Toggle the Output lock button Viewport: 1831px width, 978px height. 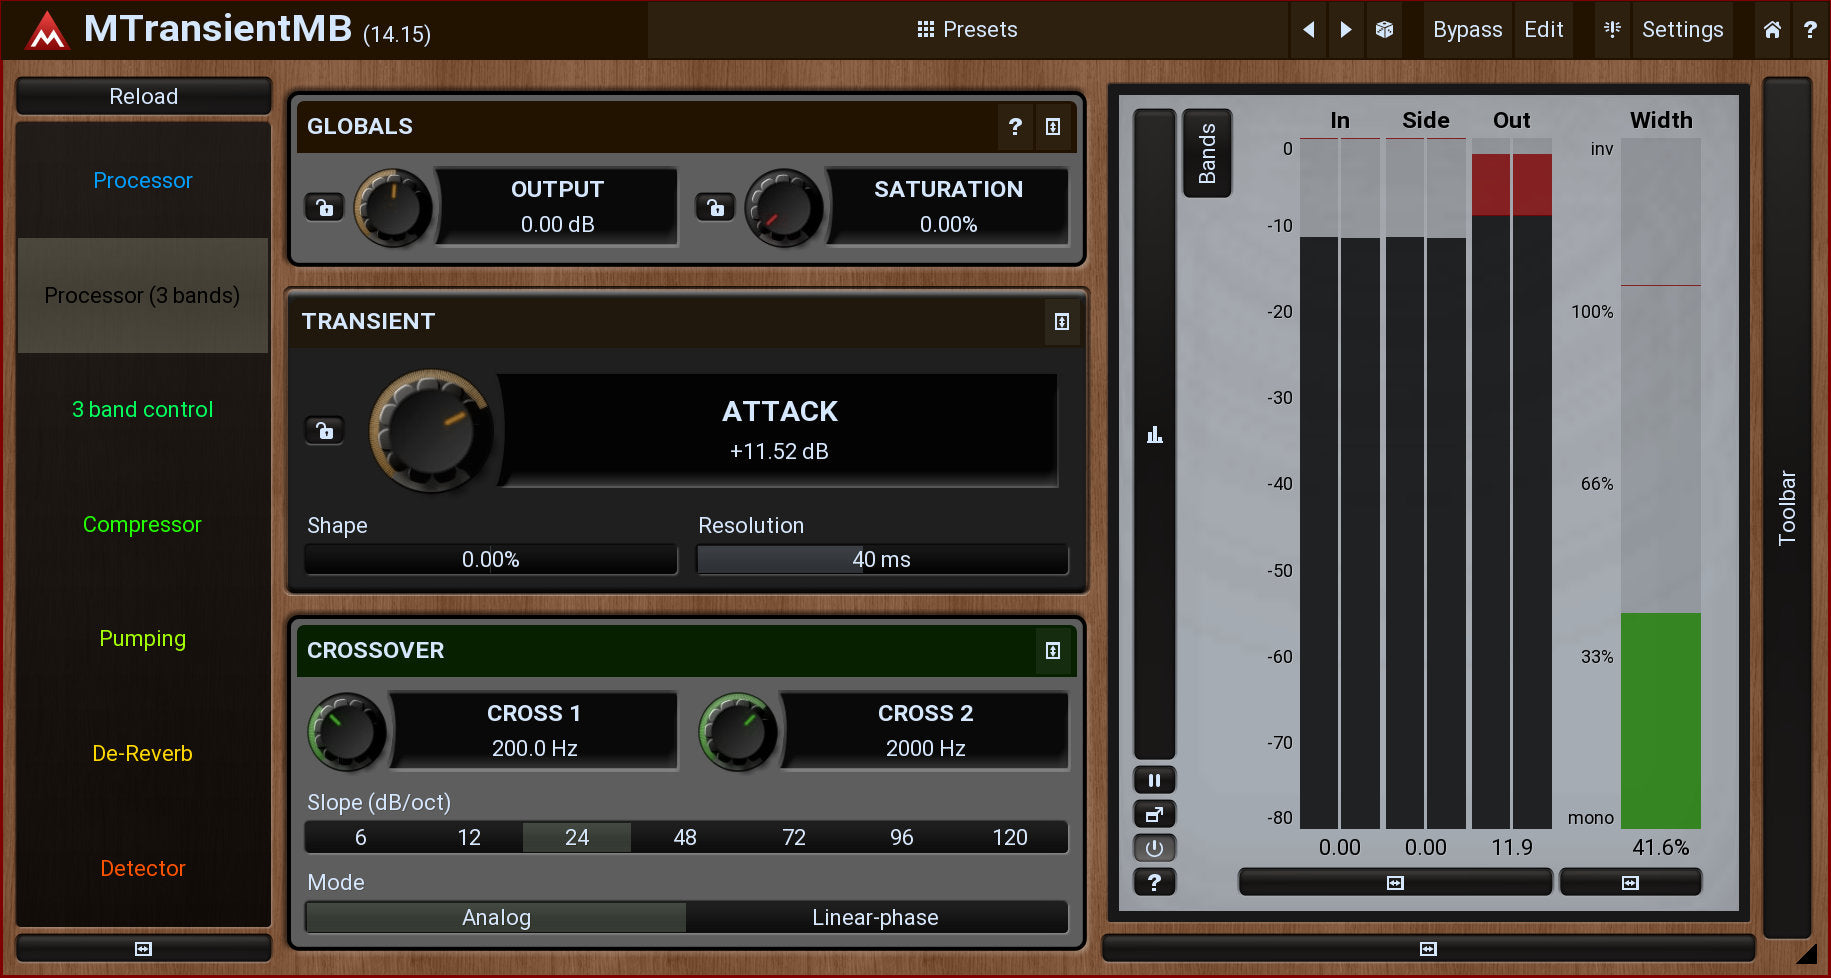tap(324, 207)
